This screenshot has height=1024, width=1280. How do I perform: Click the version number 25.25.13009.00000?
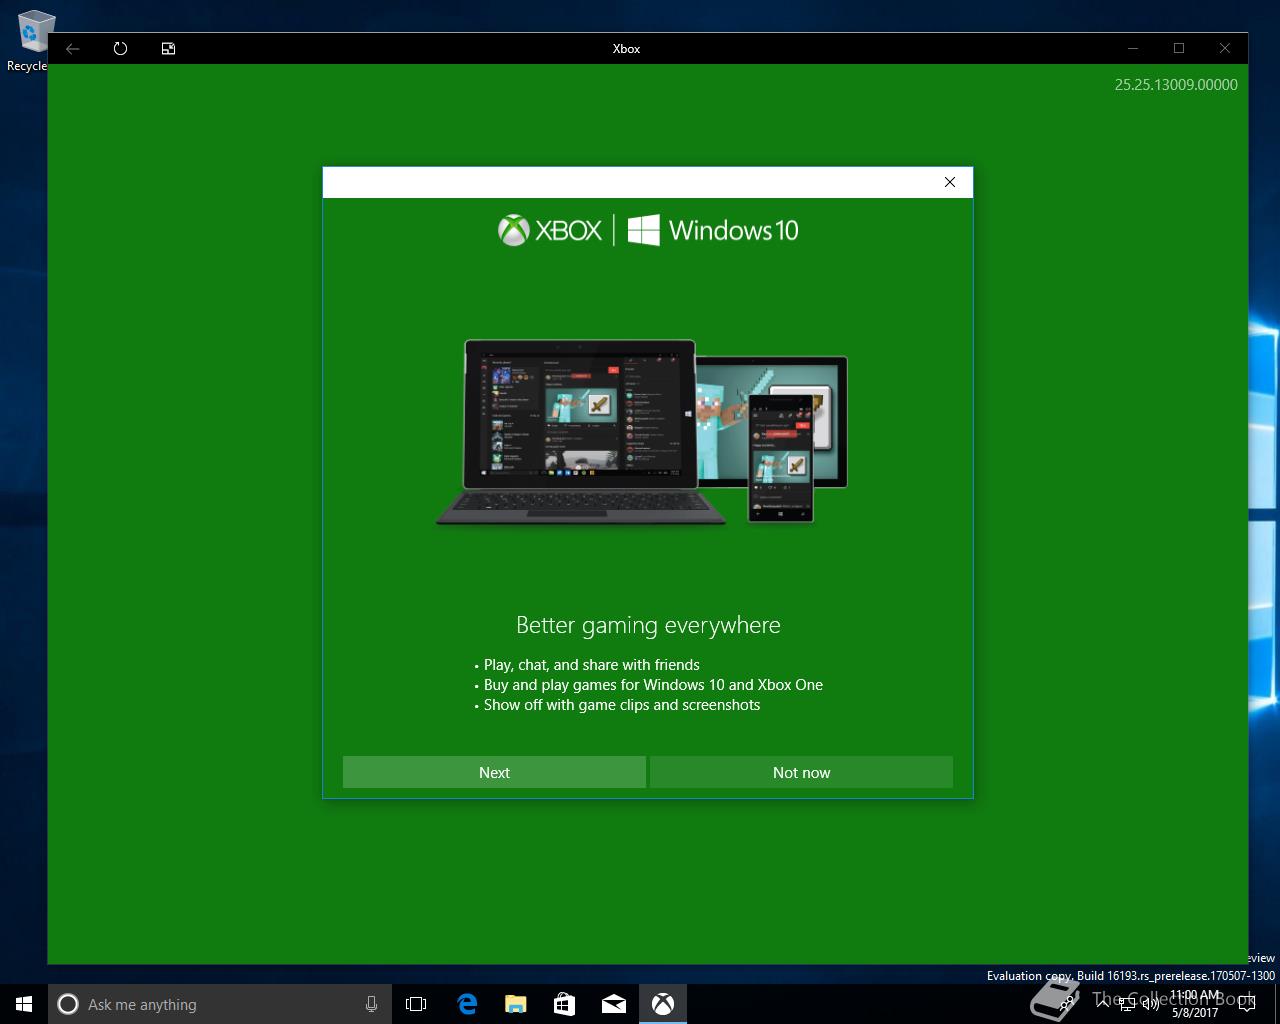[x=1176, y=85]
